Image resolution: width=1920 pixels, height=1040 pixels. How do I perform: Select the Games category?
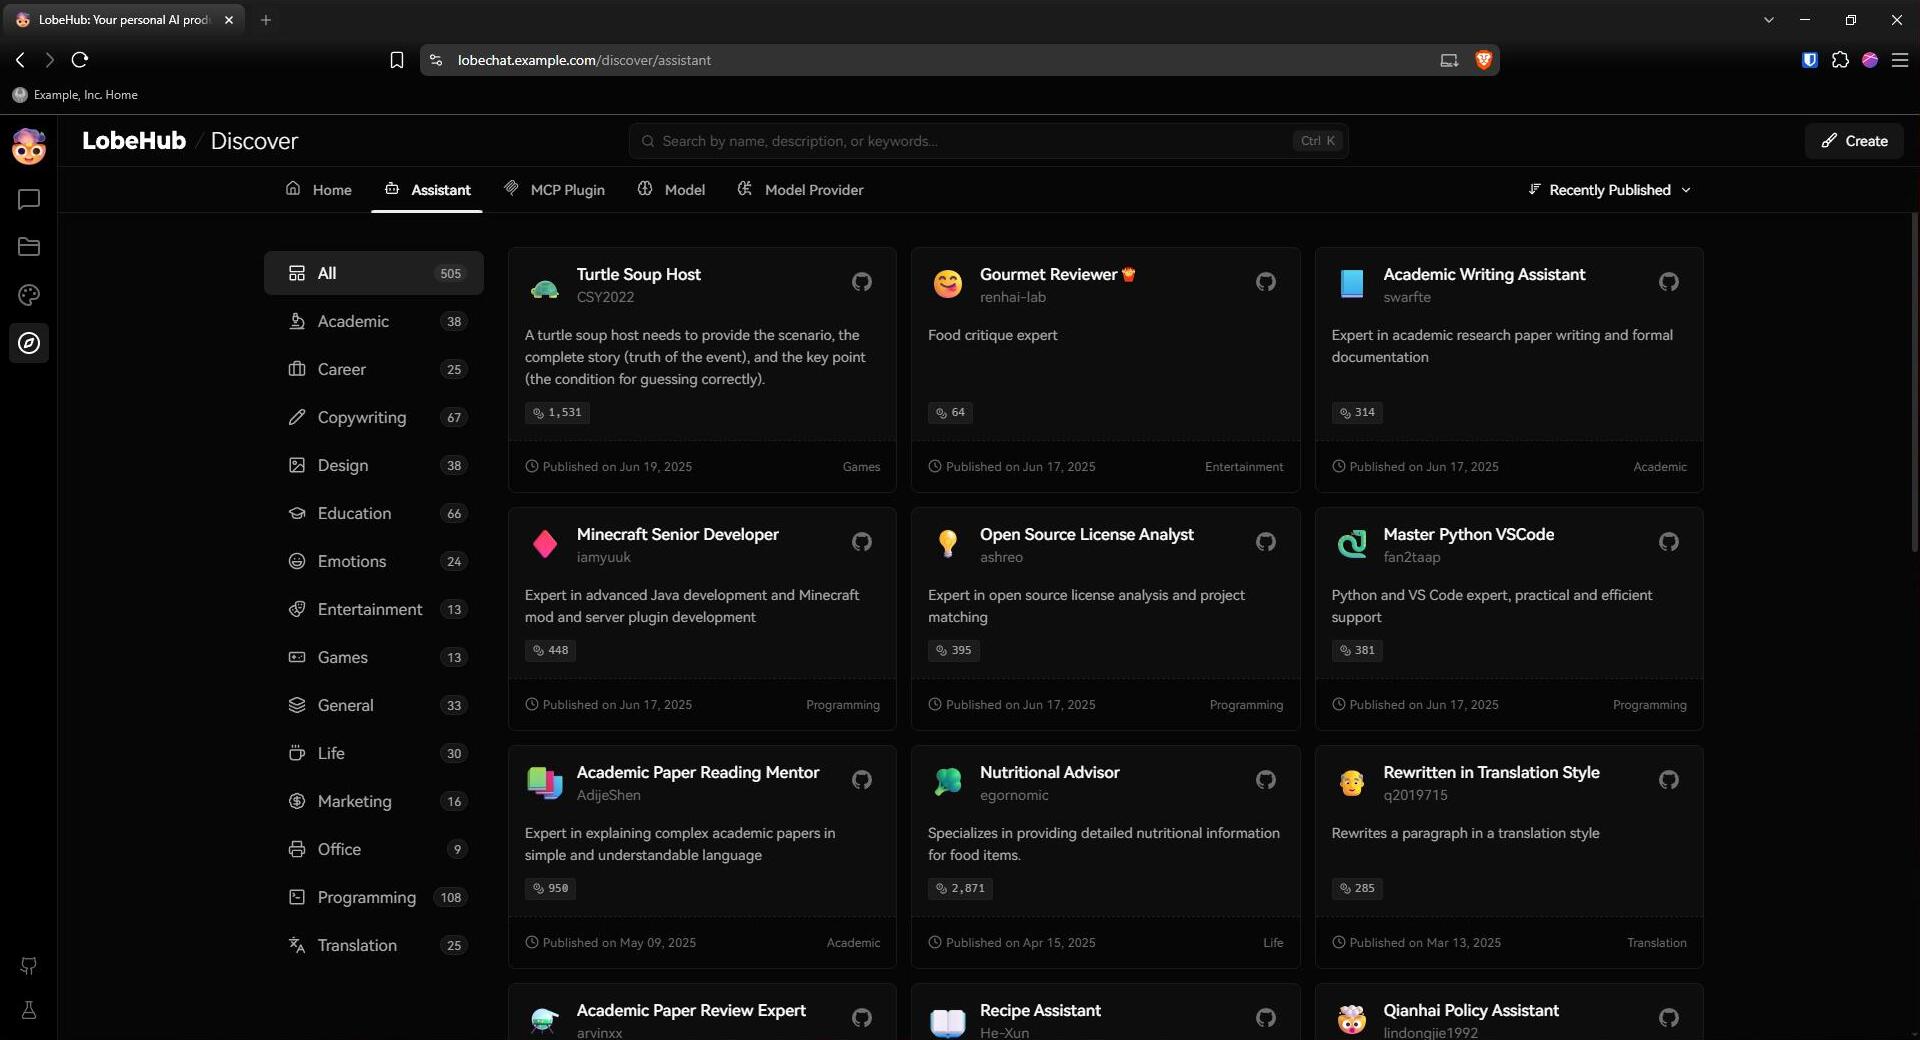(374, 657)
